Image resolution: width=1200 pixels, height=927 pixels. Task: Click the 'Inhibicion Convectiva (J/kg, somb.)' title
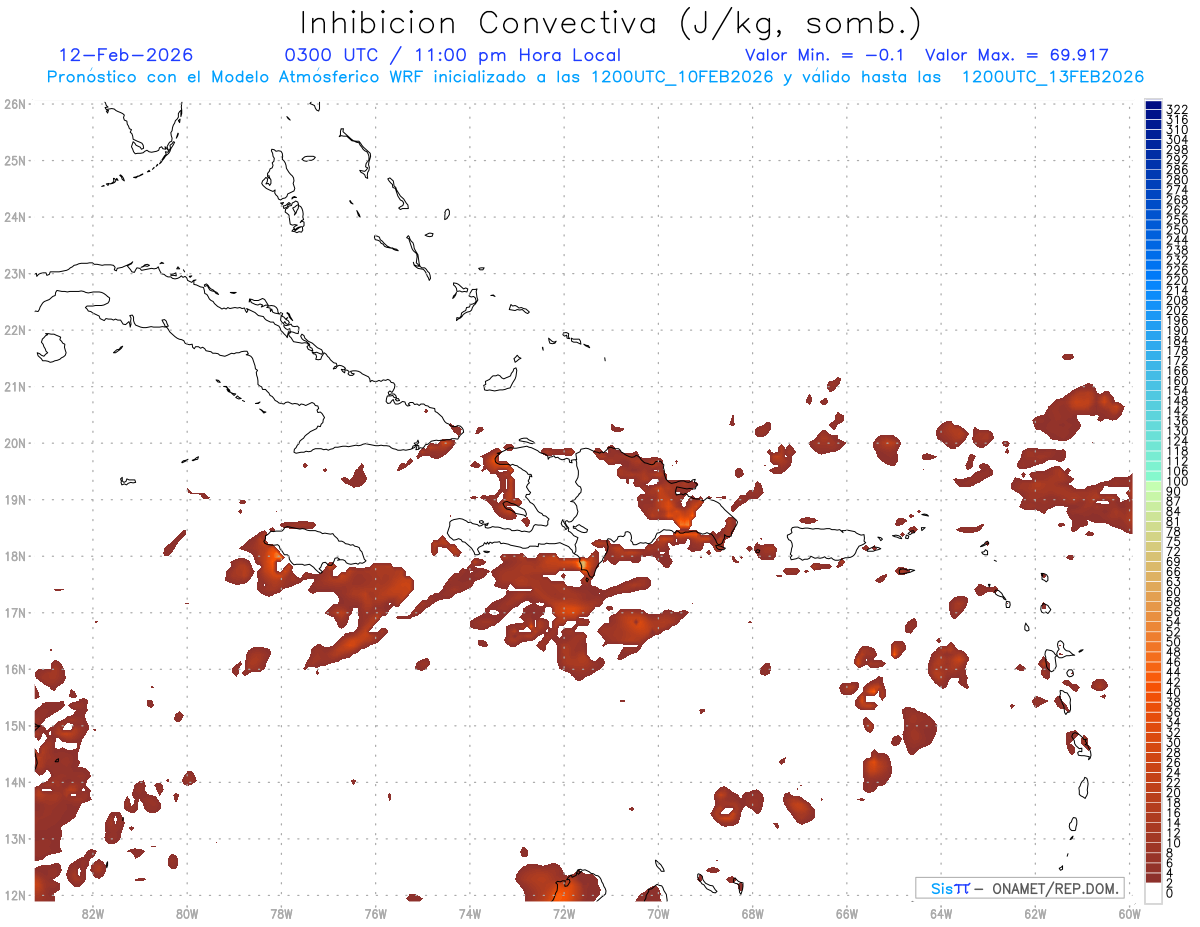click(x=611, y=24)
